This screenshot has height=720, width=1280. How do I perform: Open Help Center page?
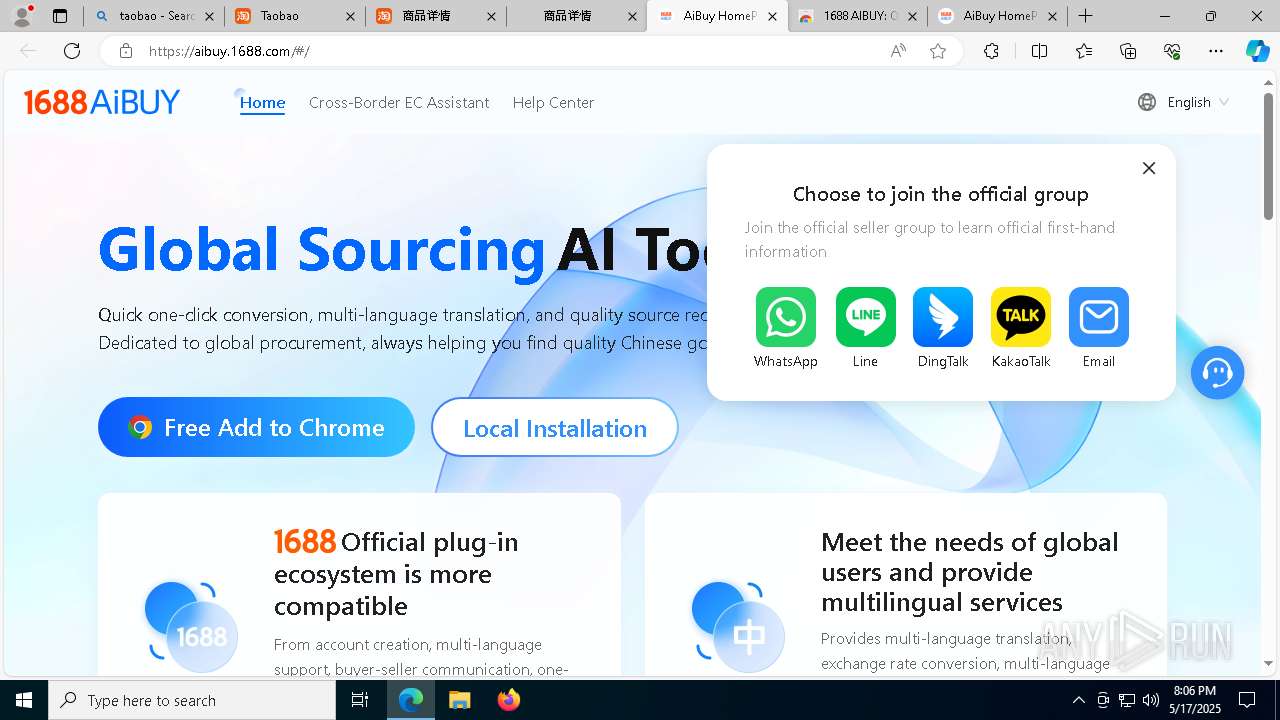tap(553, 102)
